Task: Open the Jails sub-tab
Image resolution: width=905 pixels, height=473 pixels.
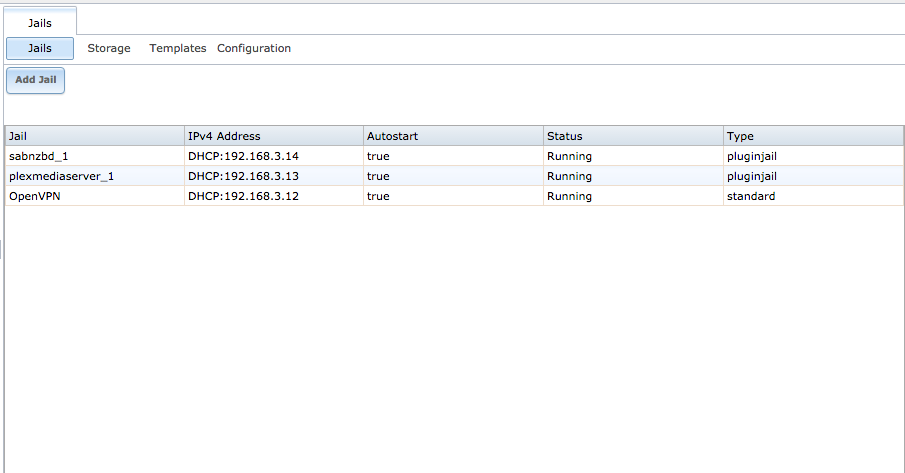Action: click(x=40, y=48)
